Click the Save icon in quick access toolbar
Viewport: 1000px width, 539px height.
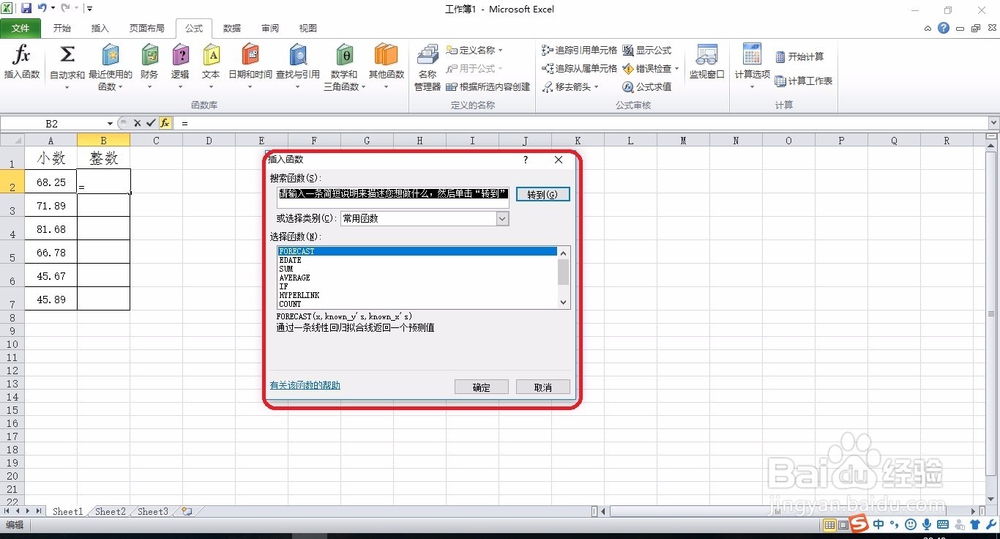[26, 8]
